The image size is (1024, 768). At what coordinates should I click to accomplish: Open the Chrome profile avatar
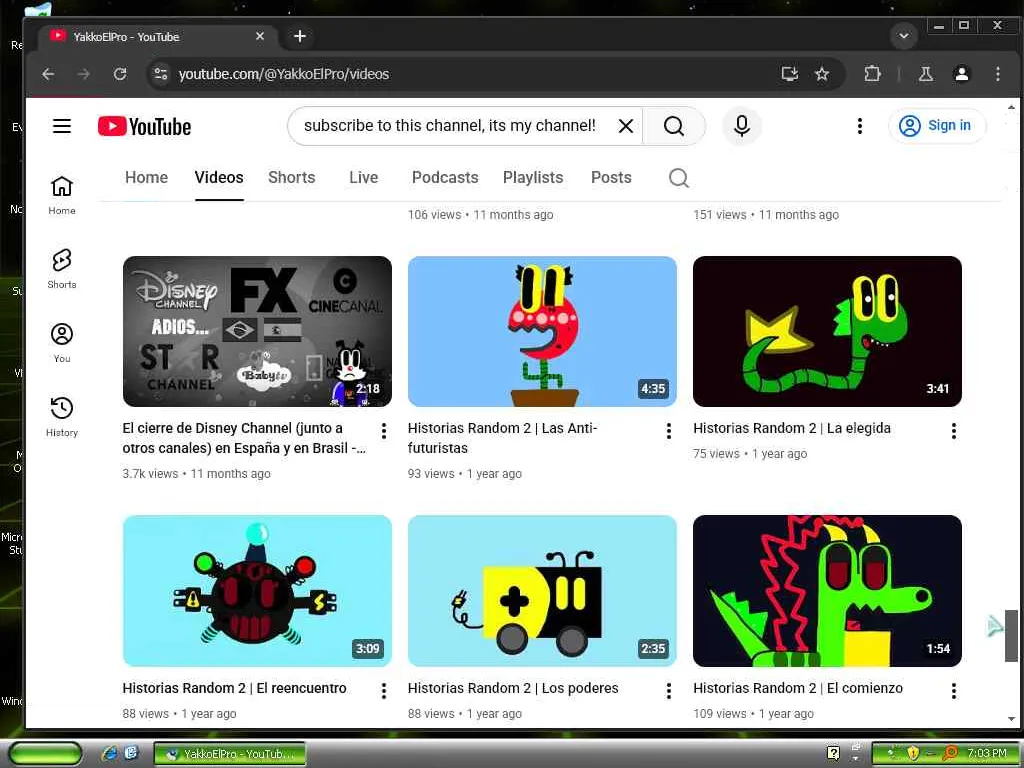[x=961, y=74]
